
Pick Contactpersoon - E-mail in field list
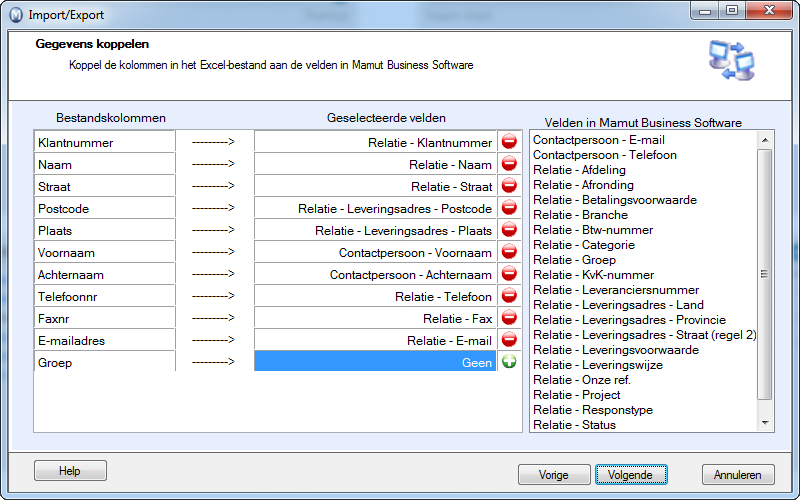(x=598, y=140)
